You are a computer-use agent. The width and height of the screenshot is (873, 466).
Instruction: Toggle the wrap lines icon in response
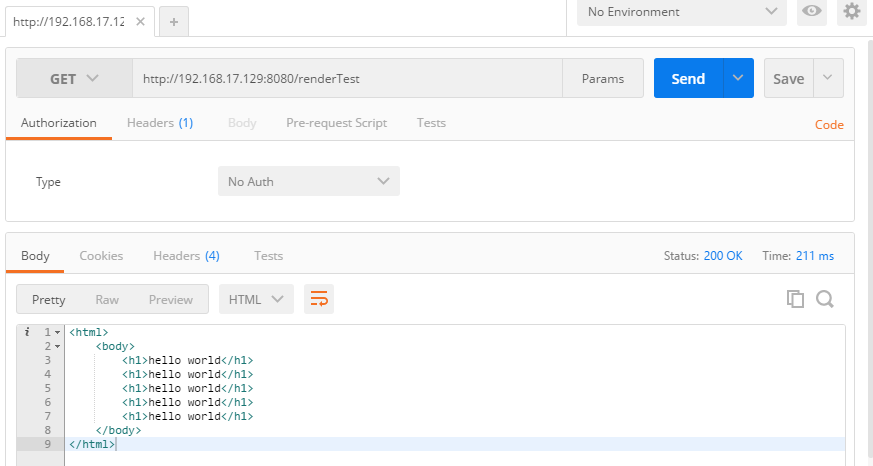pyautogui.click(x=319, y=299)
